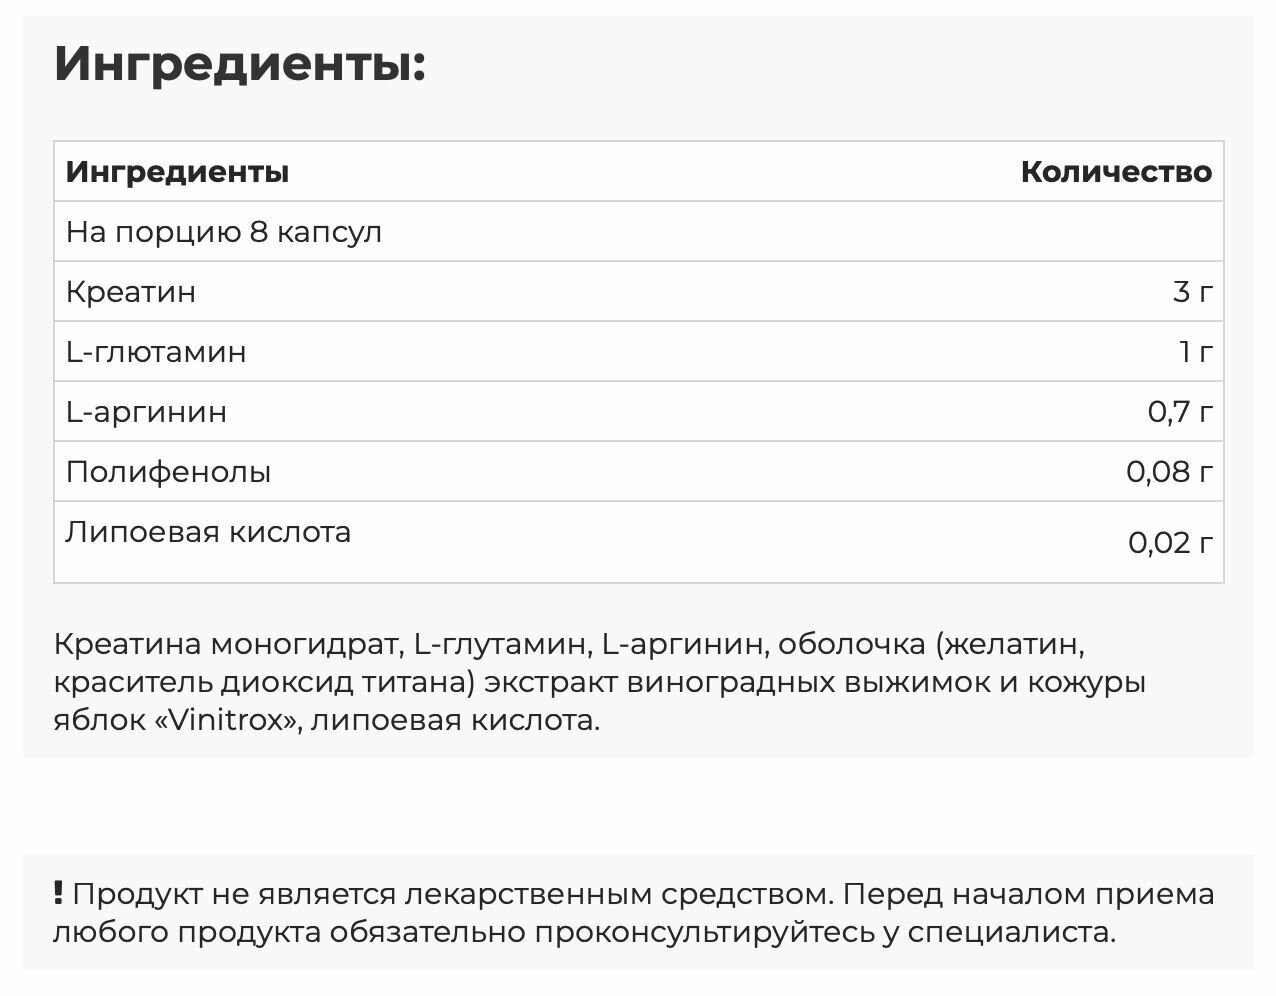Click the 'проконсультируйтесь у специалиста' text

pyautogui.click(x=824, y=933)
